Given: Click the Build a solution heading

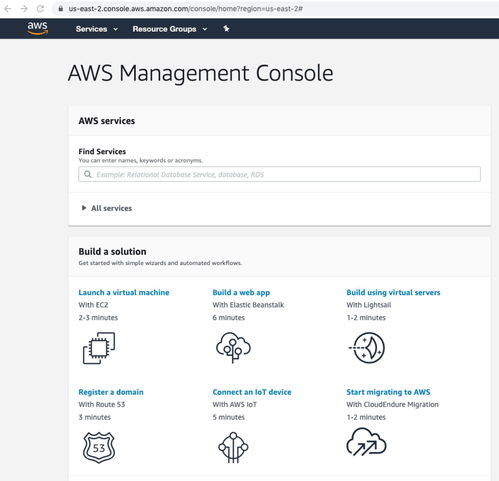Looking at the screenshot, I should tap(112, 252).
